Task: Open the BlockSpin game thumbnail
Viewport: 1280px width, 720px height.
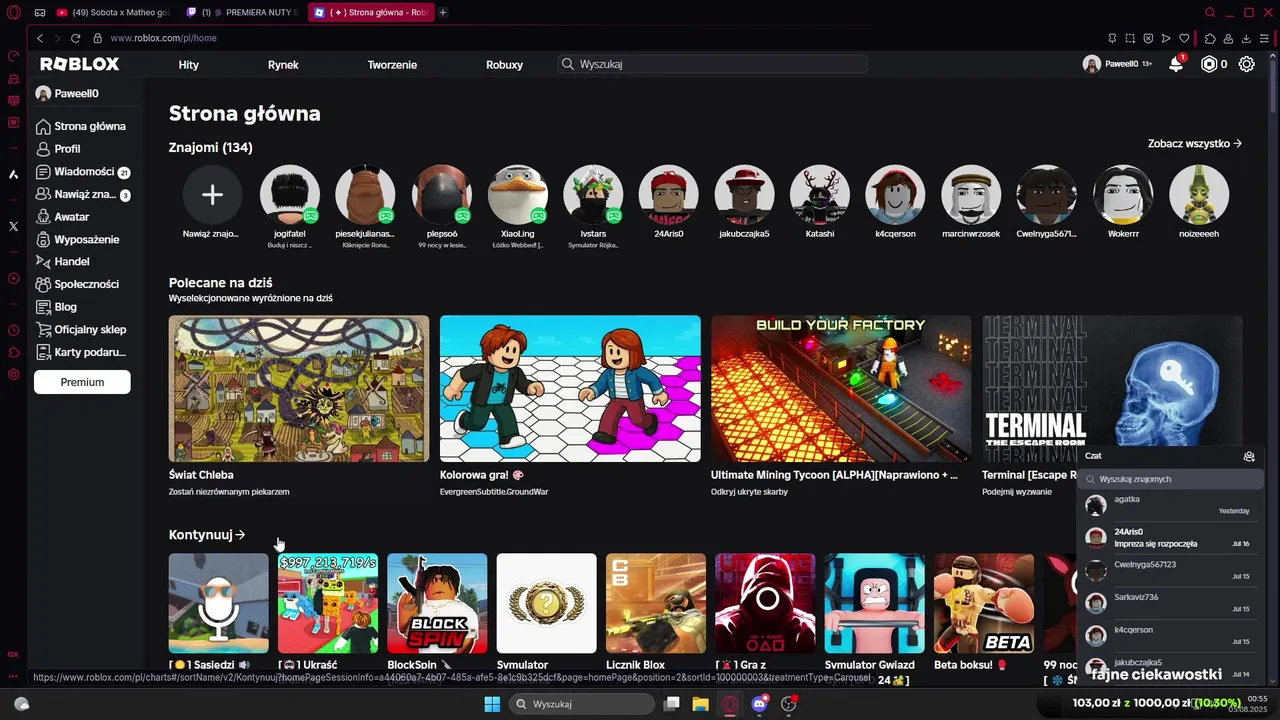Action: (437, 603)
